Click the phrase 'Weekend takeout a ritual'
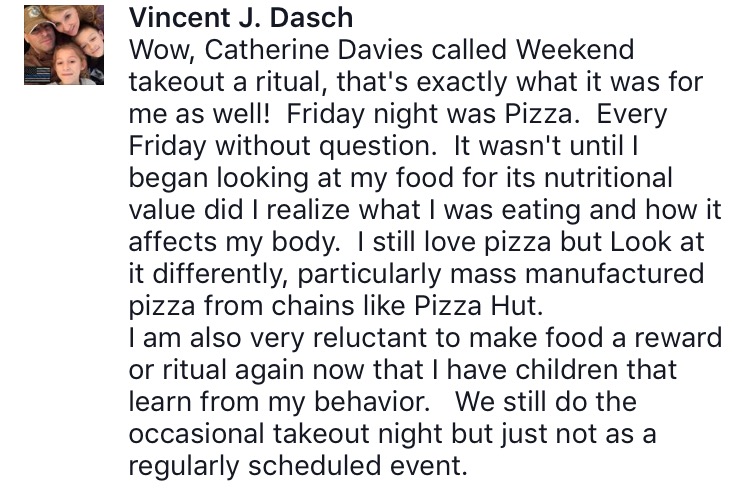 pyautogui.click(x=575, y=50)
